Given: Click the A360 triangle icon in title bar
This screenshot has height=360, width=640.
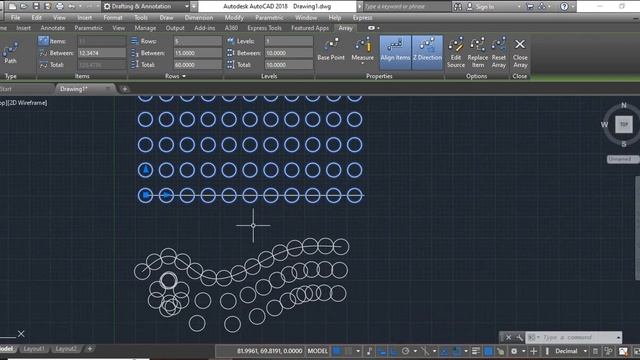Looking at the screenshot, I should pos(542,7).
